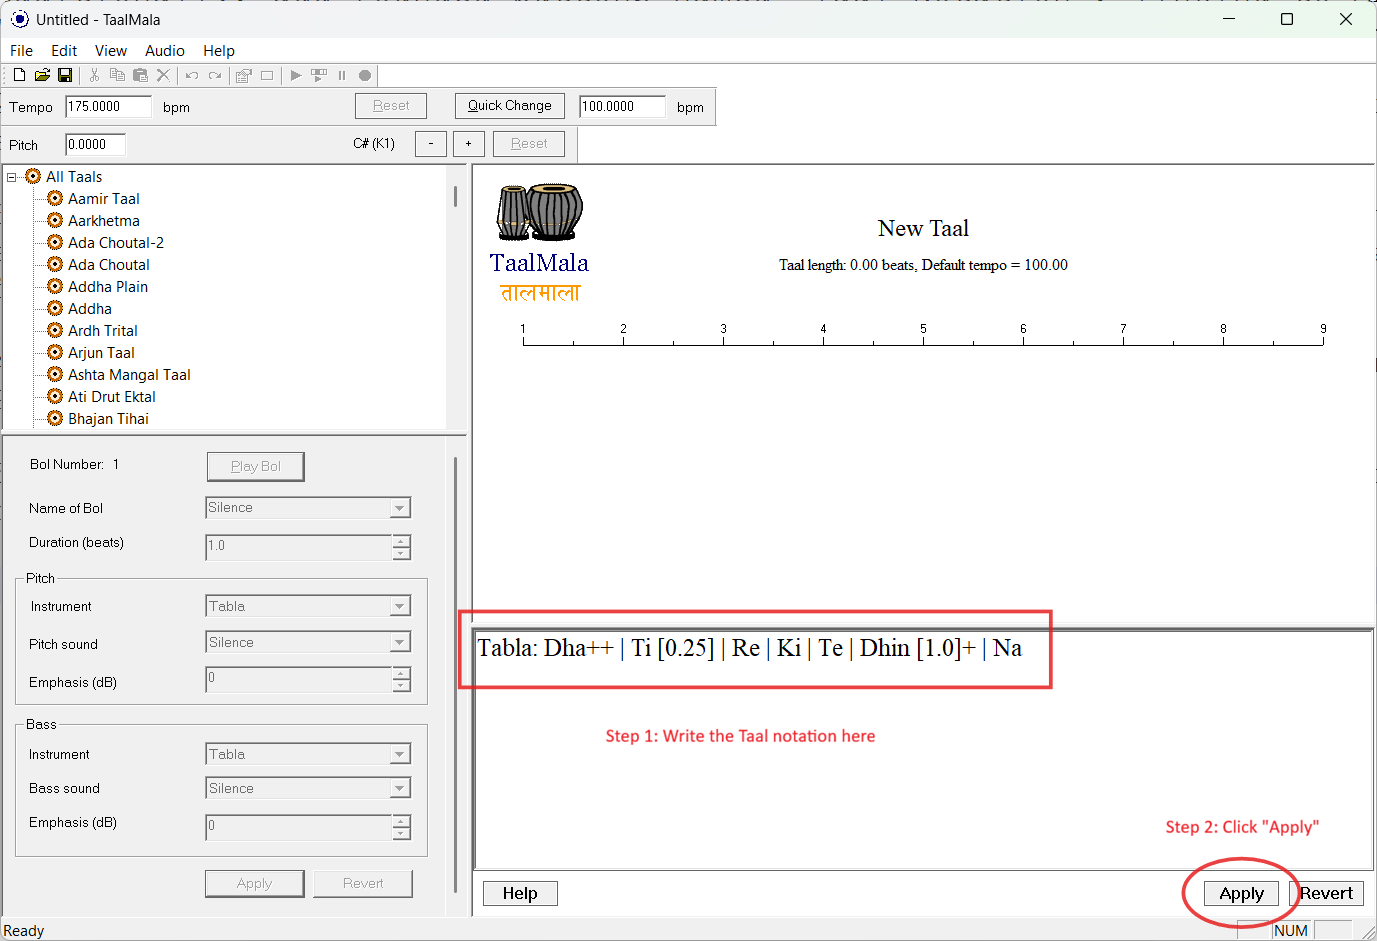The width and height of the screenshot is (1377, 941).
Task: Click the Duration (beats) field showing 1.0
Action: (298, 547)
